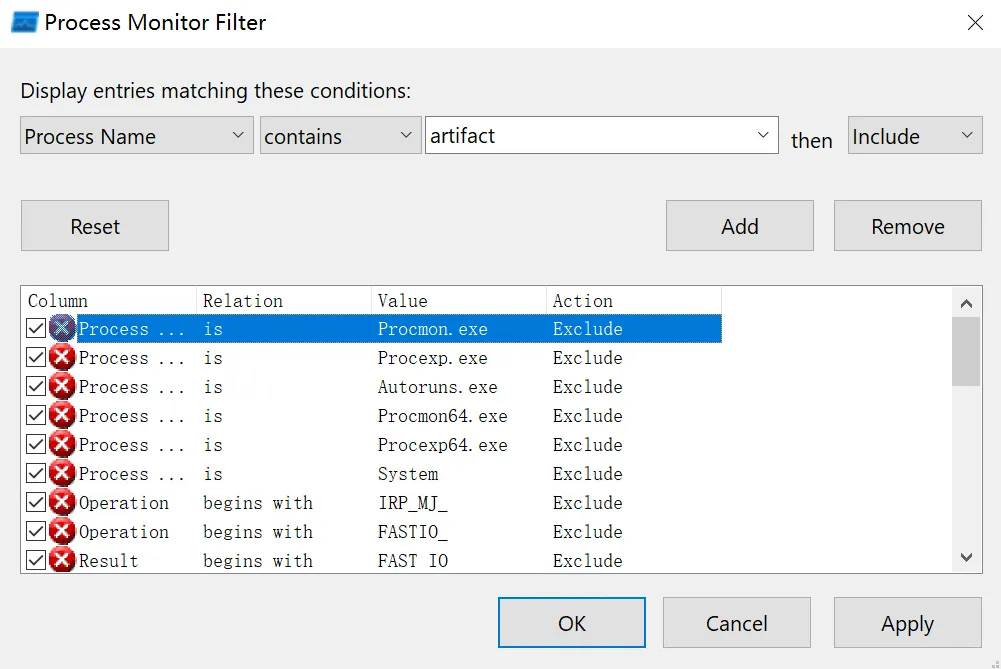Screen dimensions: 1001x669
Task: Expand the artifact value history dropdown arrow
Action: click(762, 135)
